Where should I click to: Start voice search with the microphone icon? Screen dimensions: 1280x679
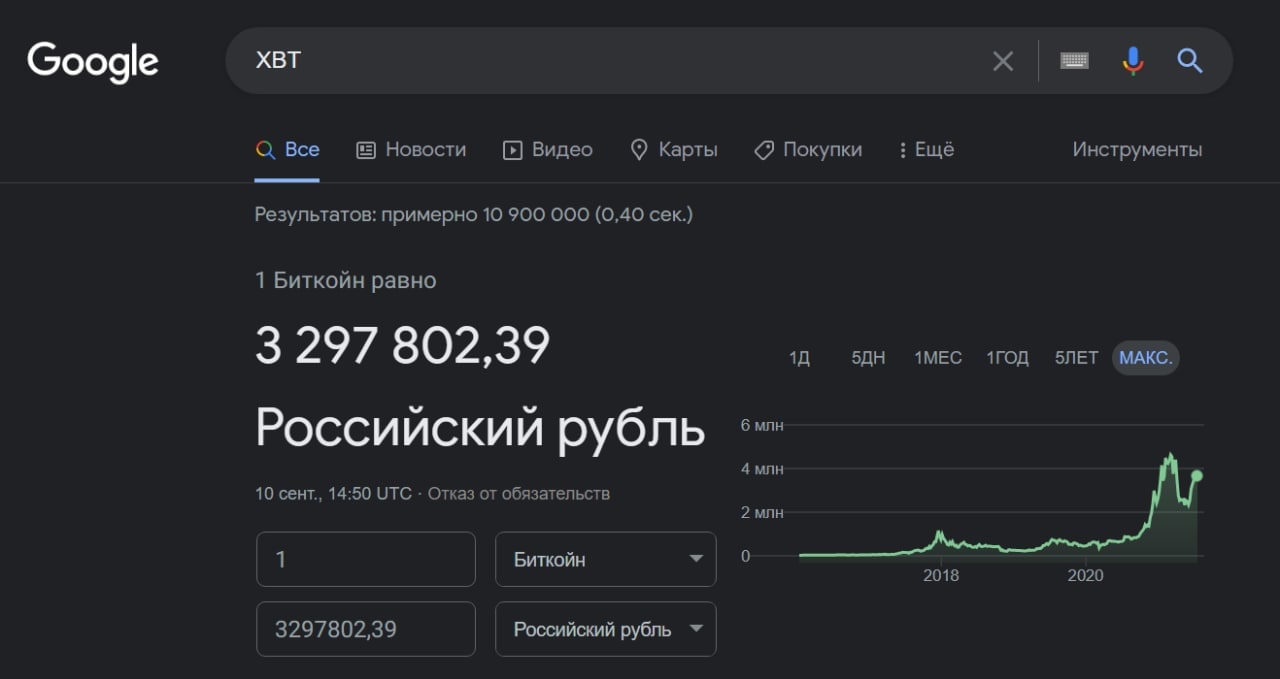1132,61
